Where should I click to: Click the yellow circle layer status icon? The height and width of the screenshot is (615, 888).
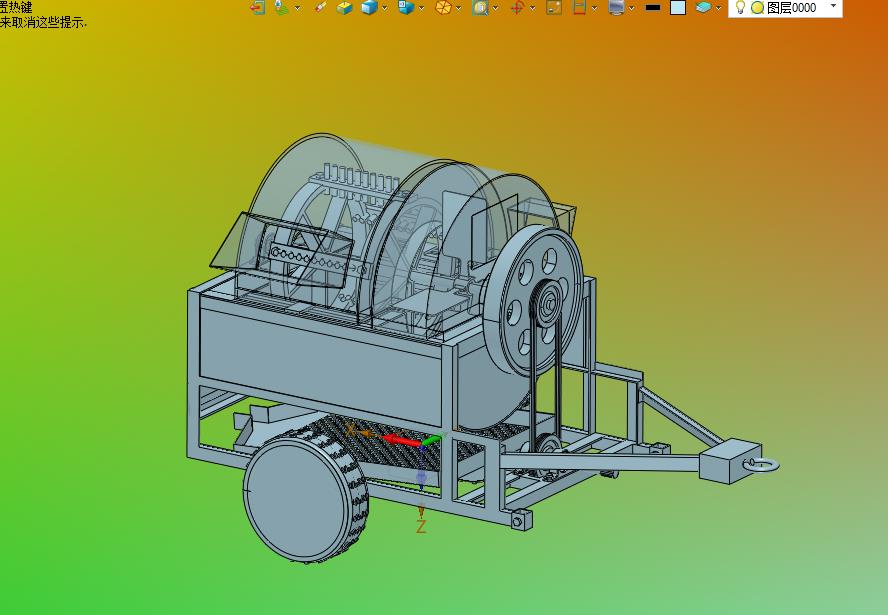pyautogui.click(x=757, y=8)
